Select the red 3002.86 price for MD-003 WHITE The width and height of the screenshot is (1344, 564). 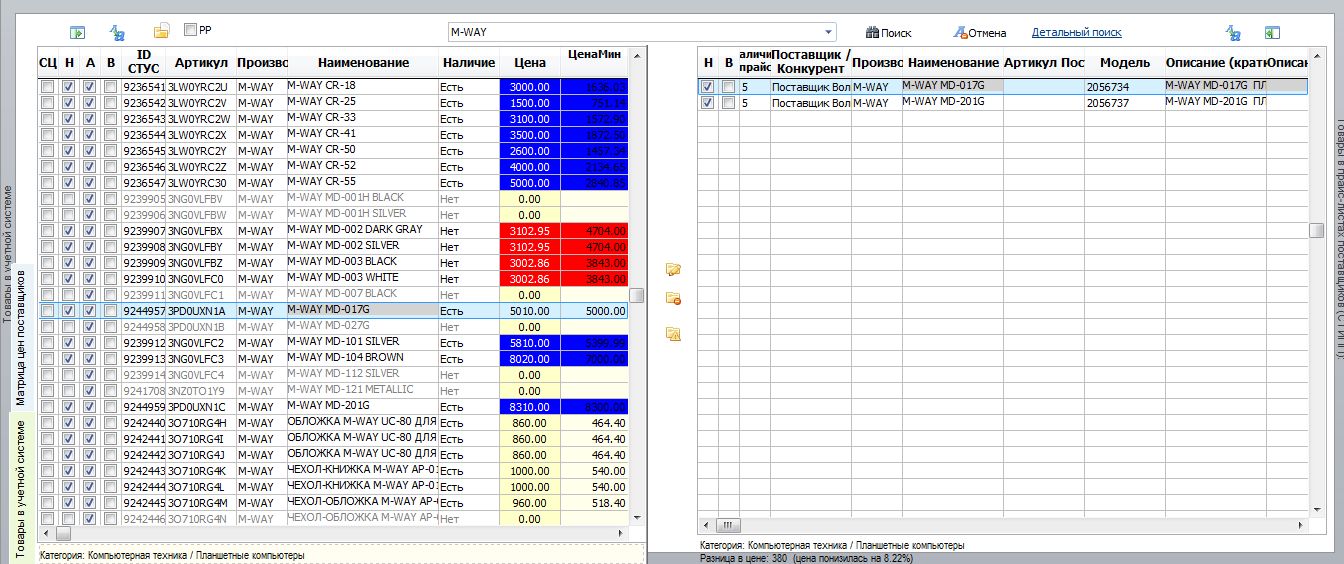pos(529,279)
